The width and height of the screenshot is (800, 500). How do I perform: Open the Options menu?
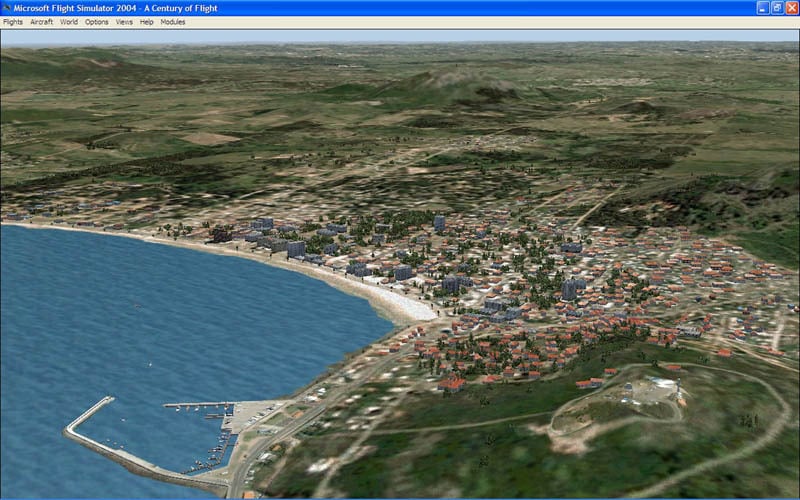click(x=96, y=22)
